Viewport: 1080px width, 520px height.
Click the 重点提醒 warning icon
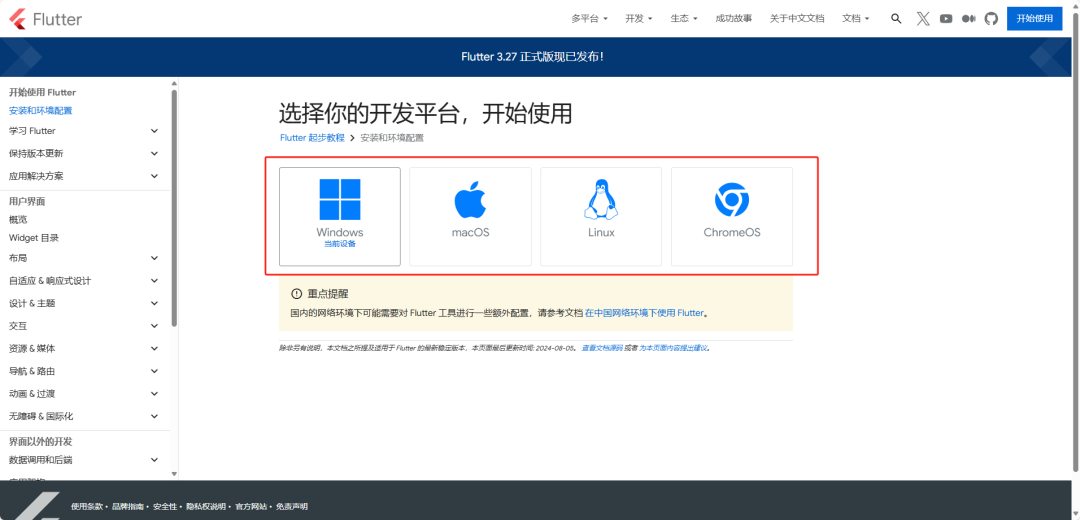297,293
